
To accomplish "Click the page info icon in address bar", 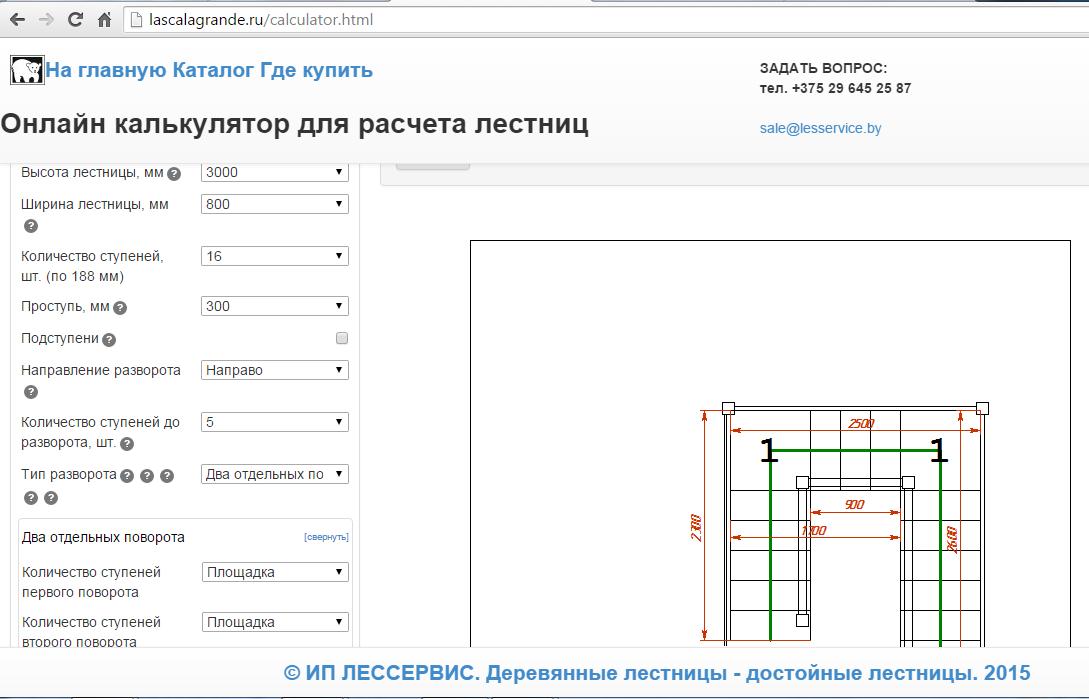I will [137, 19].
